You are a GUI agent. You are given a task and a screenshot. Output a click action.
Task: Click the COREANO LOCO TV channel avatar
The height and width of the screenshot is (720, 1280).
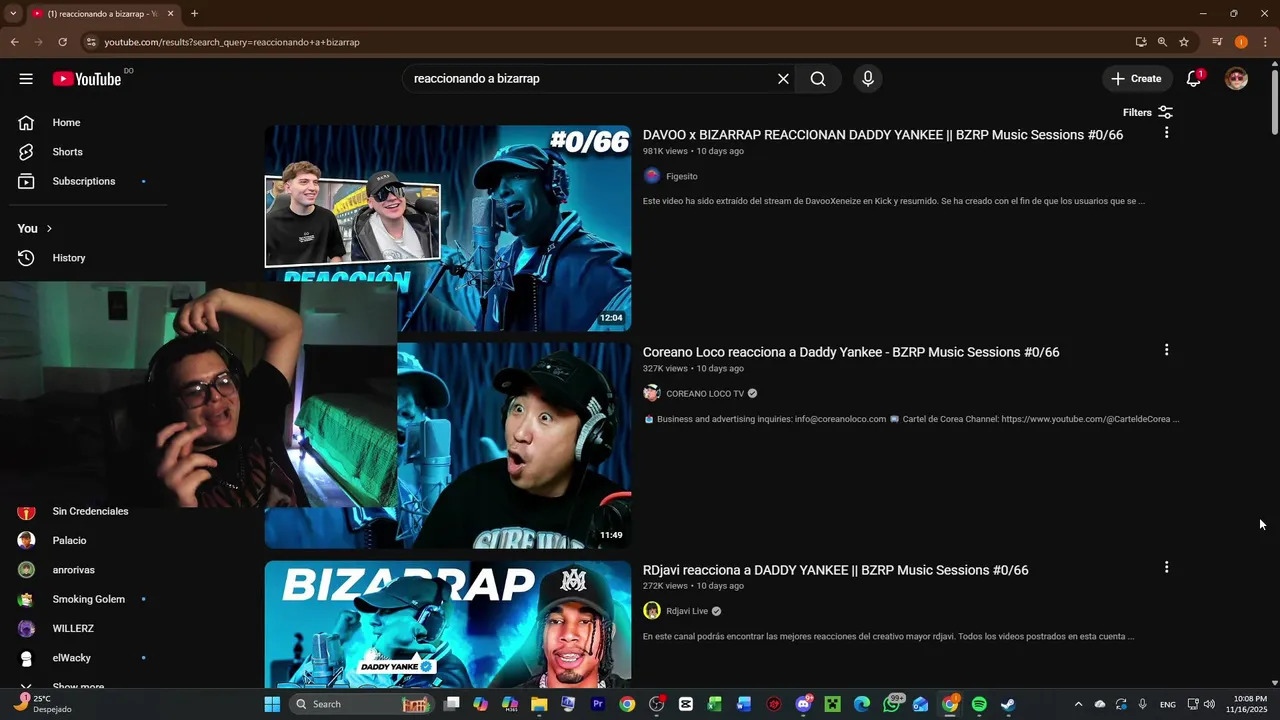pyautogui.click(x=652, y=393)
